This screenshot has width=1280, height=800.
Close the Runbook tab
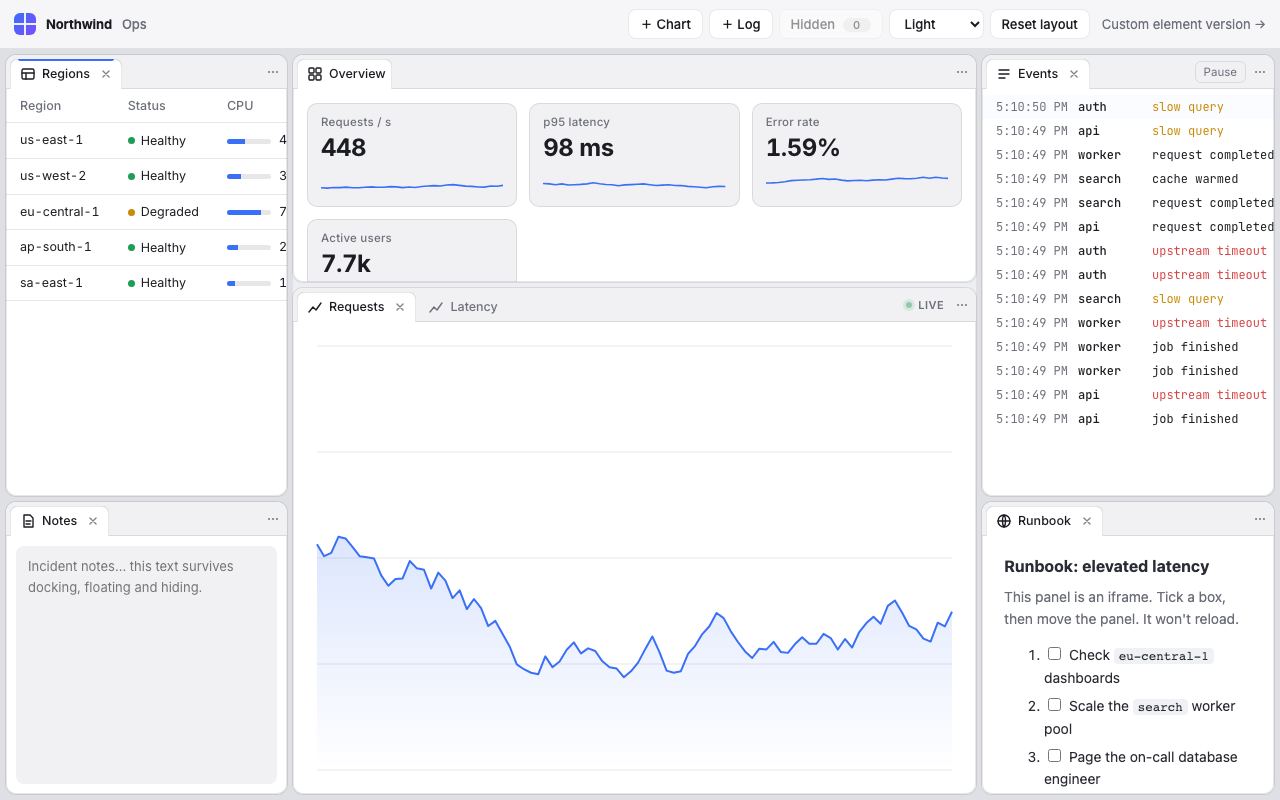(x=1087, y=521)
